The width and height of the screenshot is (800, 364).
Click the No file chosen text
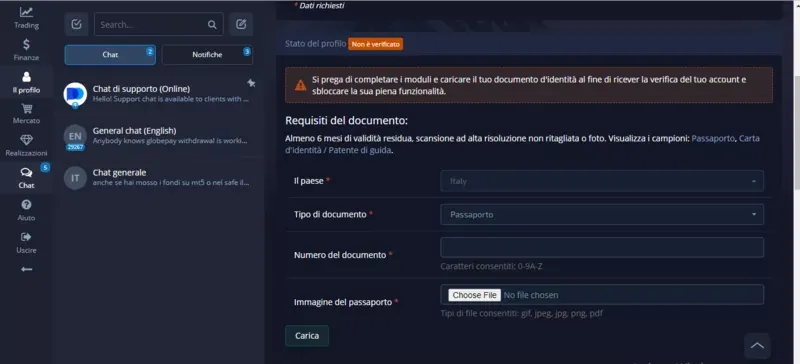click(x=531, y=295)
